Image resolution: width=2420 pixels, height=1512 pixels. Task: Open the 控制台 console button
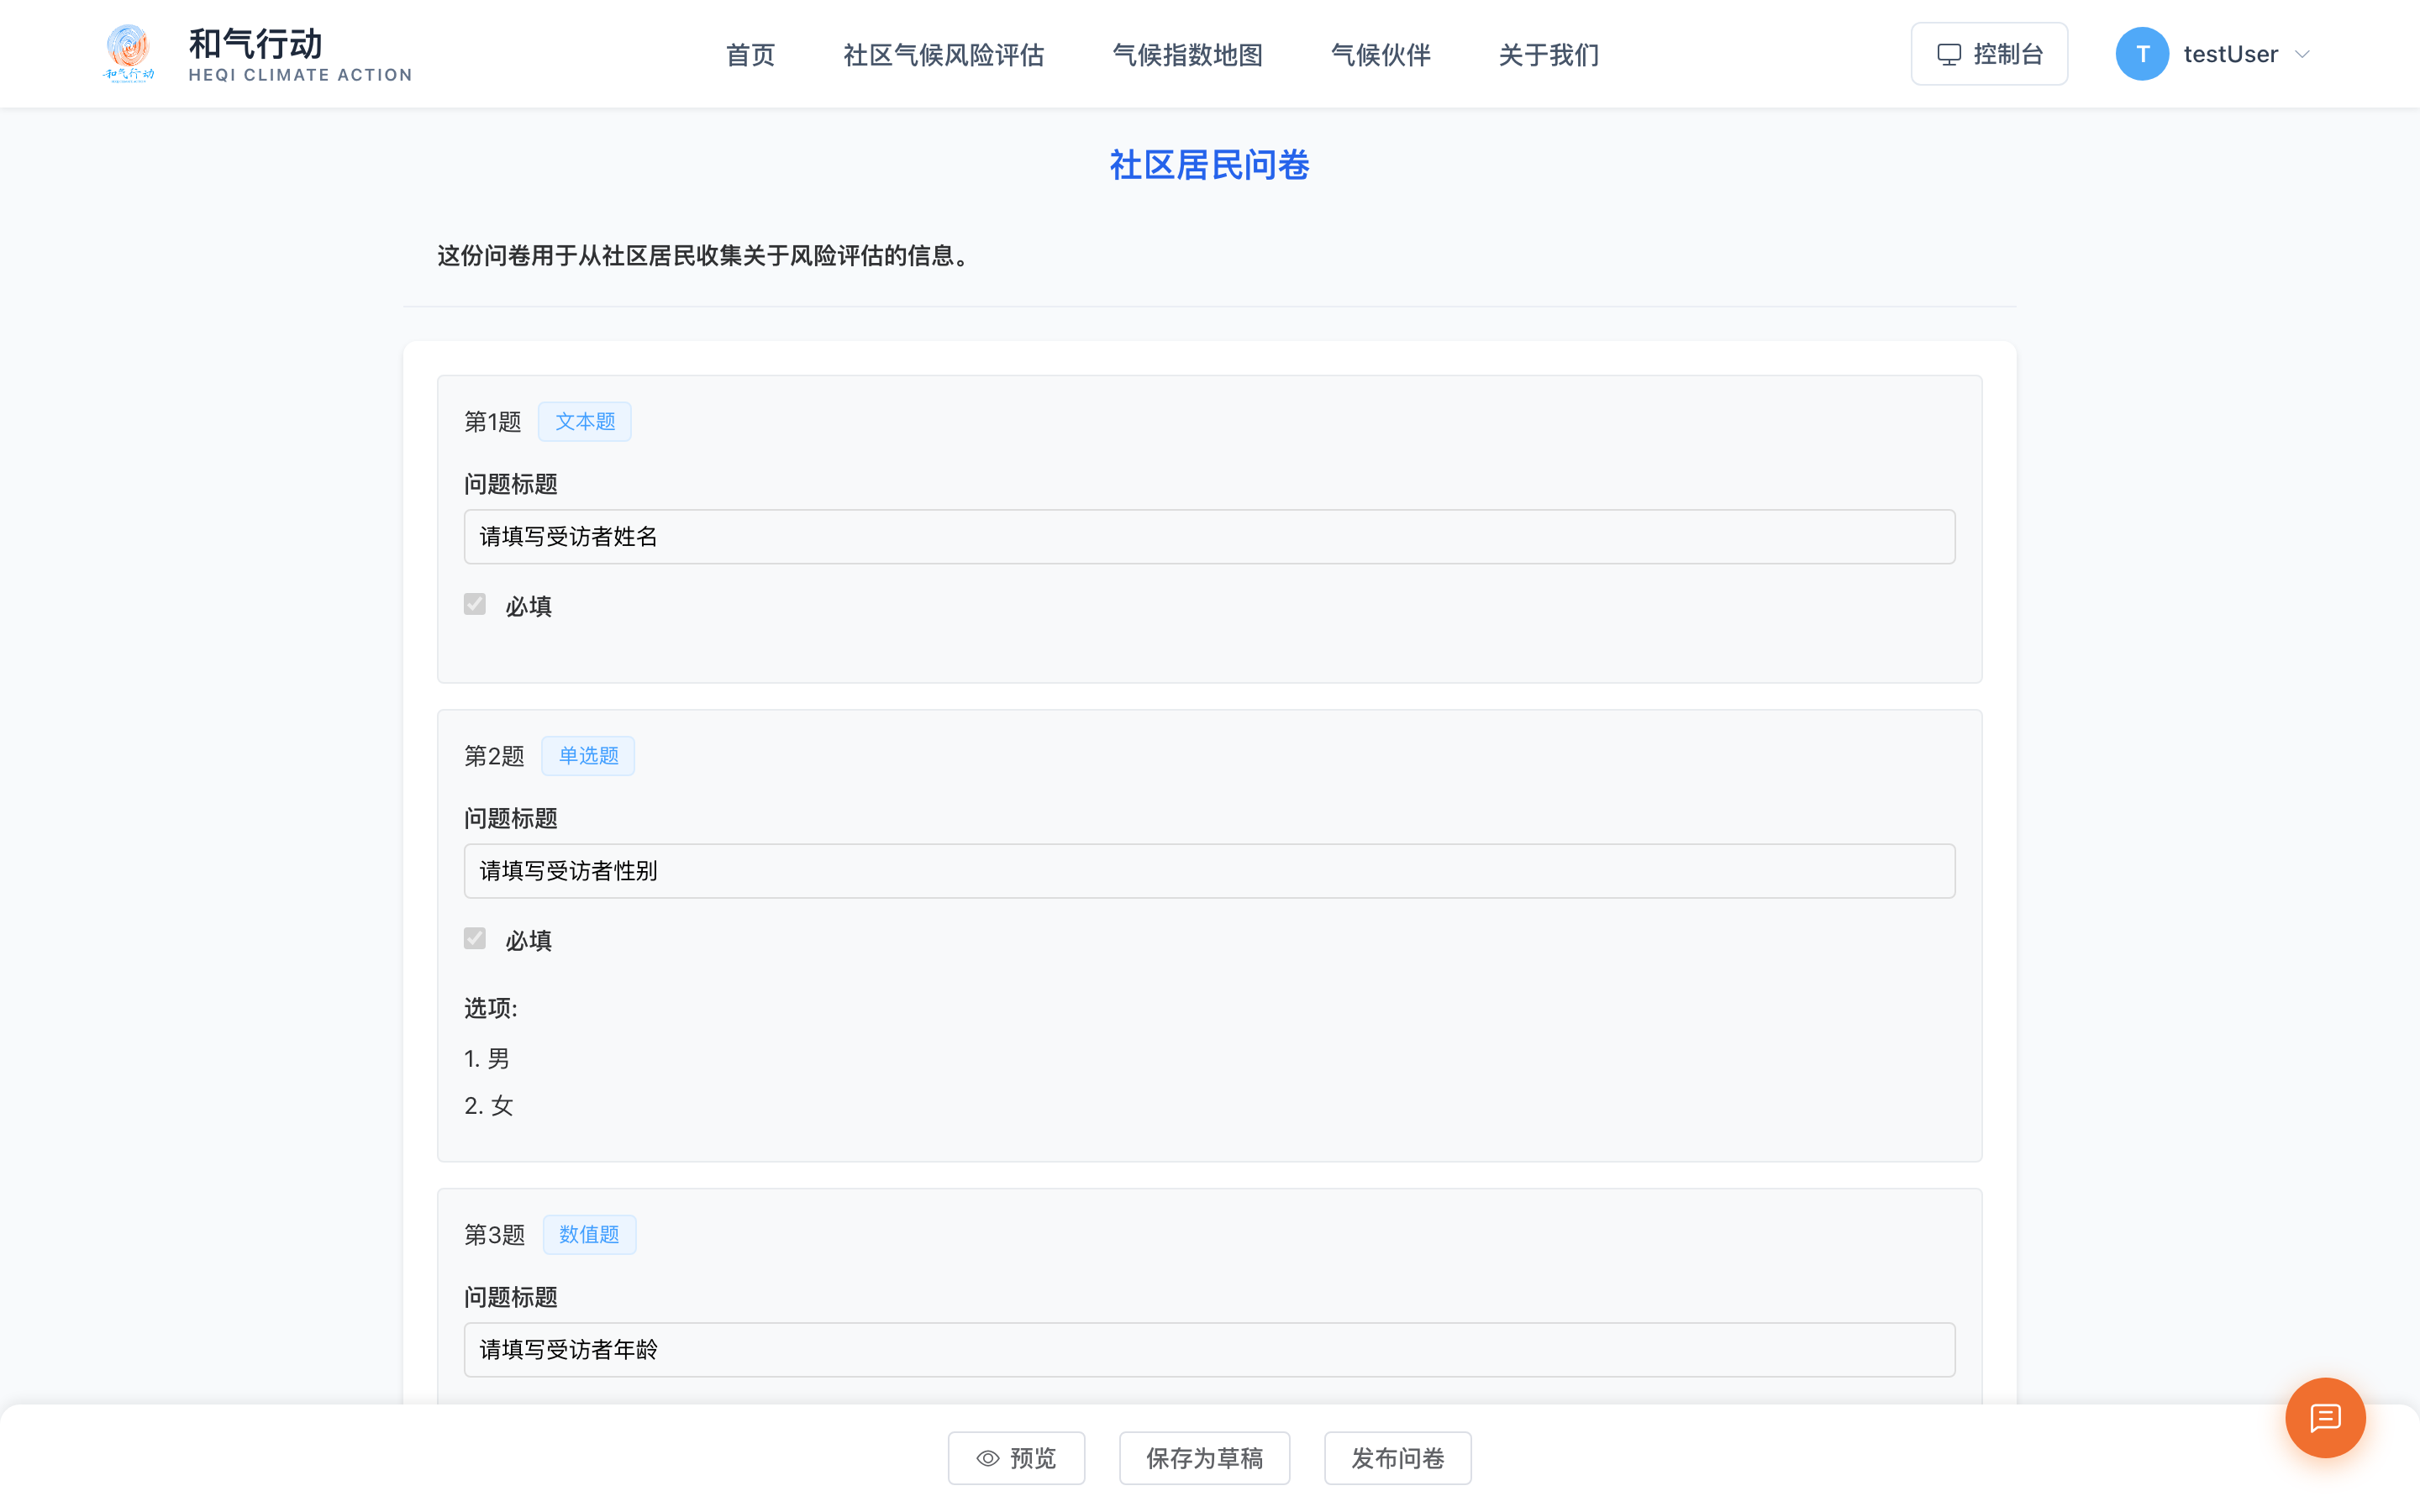click(1989, 54)
